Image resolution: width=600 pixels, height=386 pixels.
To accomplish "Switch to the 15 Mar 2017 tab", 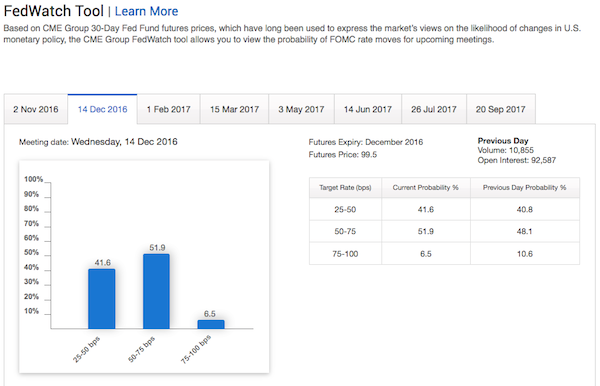I will tap(235, 109).
